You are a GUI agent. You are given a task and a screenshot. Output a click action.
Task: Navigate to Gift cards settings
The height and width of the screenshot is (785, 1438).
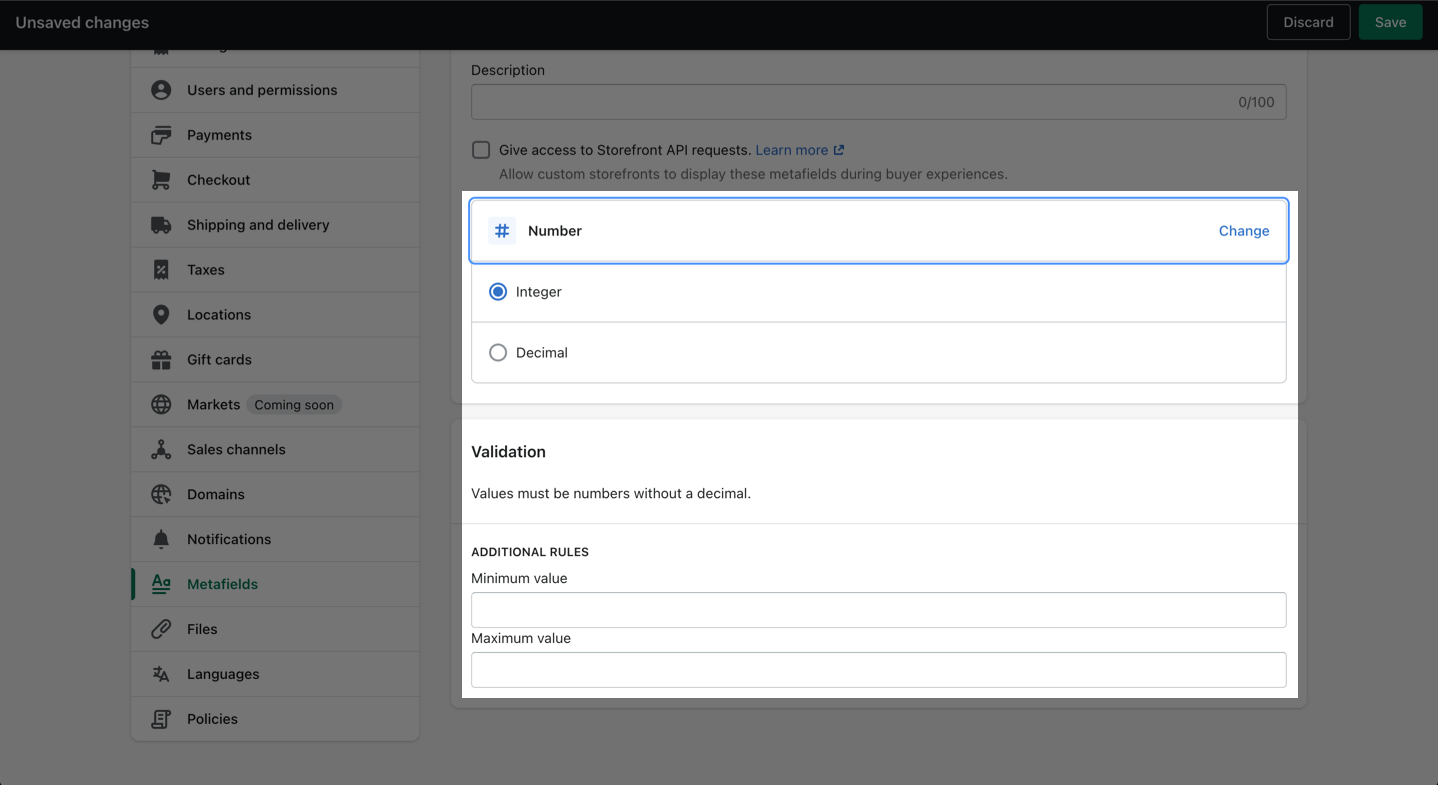click(275, 360)
